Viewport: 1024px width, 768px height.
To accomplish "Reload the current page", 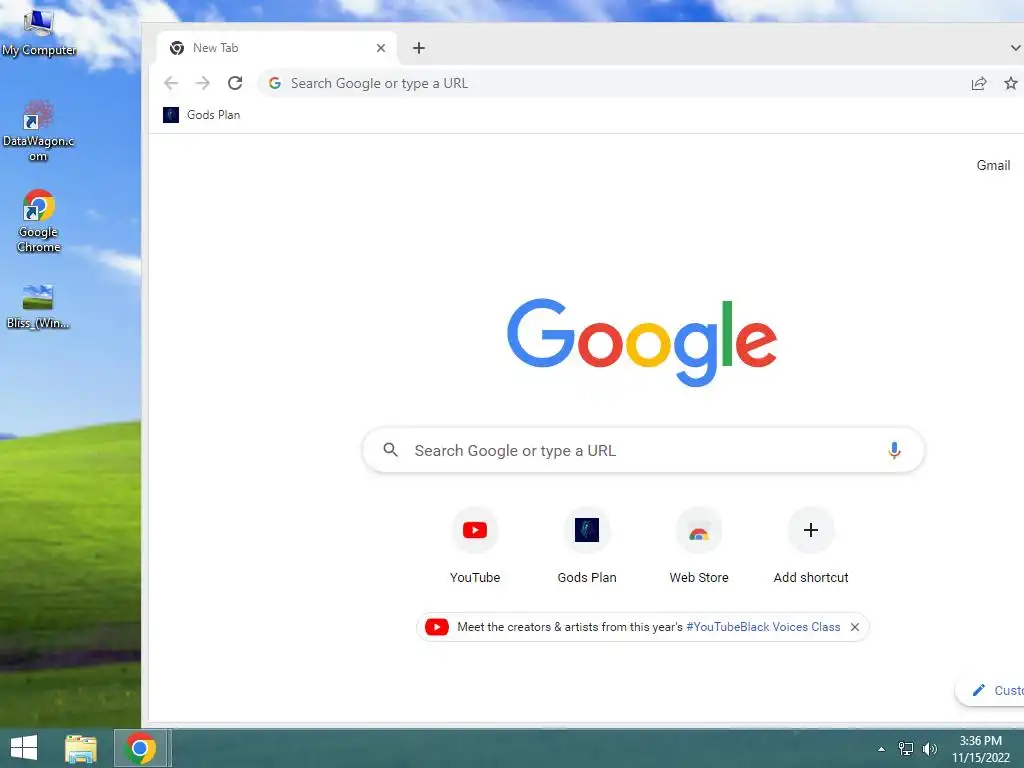I will [235, 83].
